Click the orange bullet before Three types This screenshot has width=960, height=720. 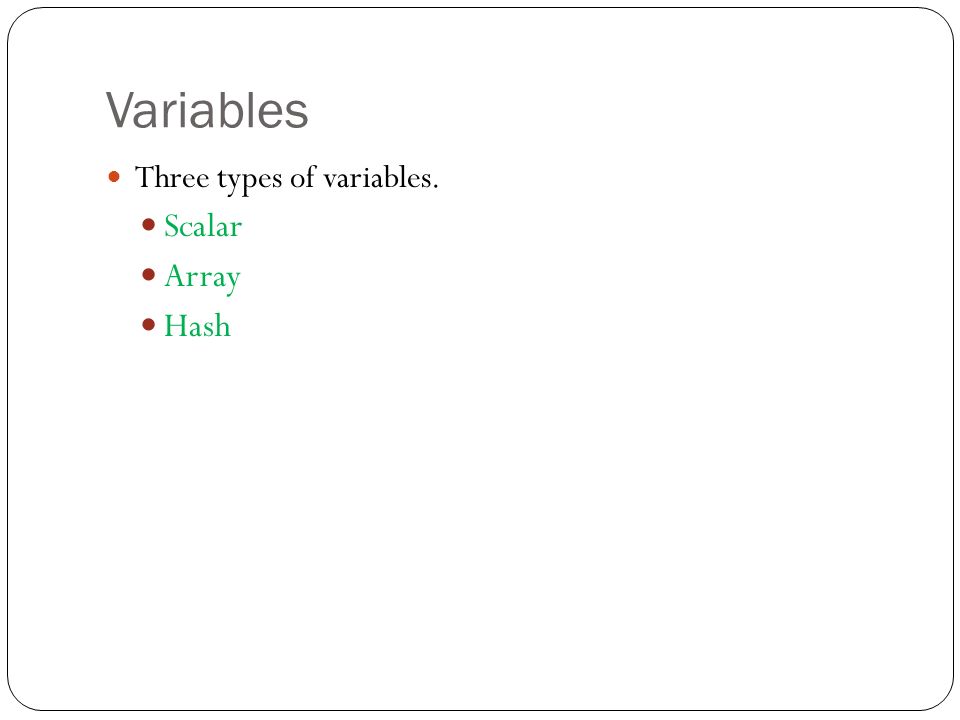(x=114, y=178)
